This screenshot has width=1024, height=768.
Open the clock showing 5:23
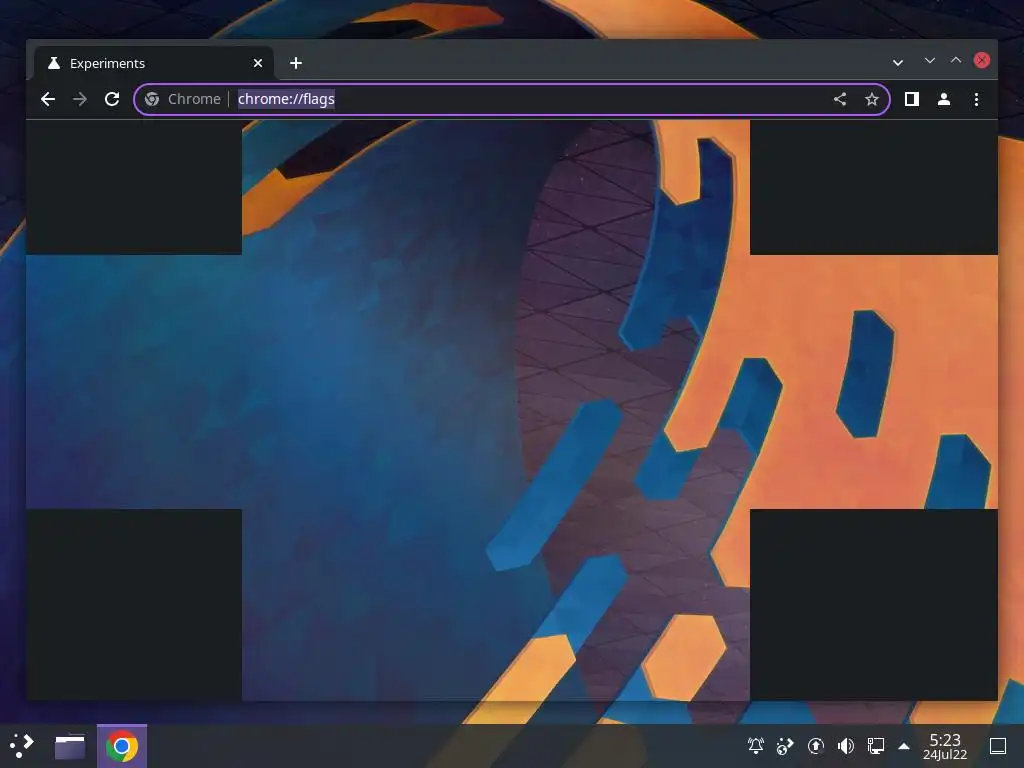pyautogui.click(x=945, y=746)
